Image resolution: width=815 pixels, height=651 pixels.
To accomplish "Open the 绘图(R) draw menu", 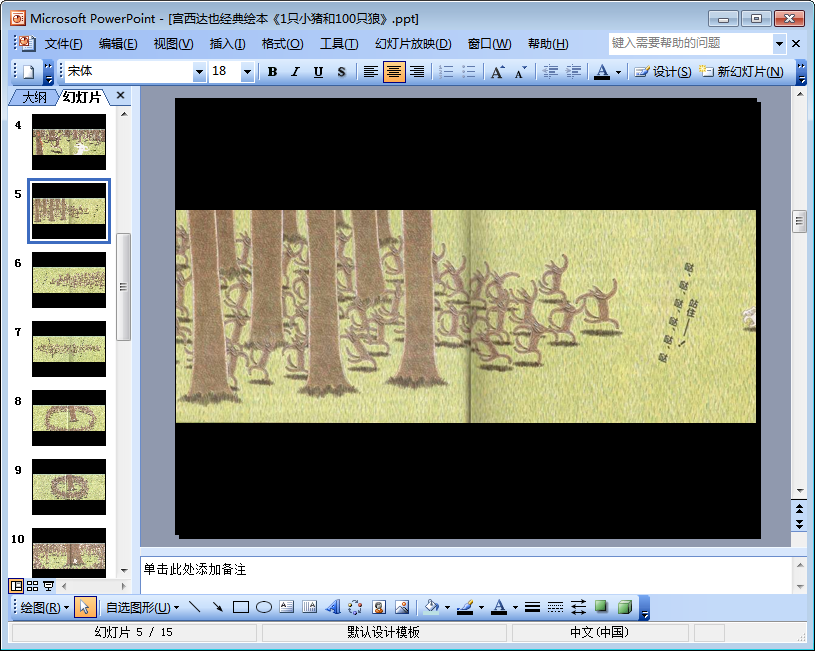I will 45,607.
